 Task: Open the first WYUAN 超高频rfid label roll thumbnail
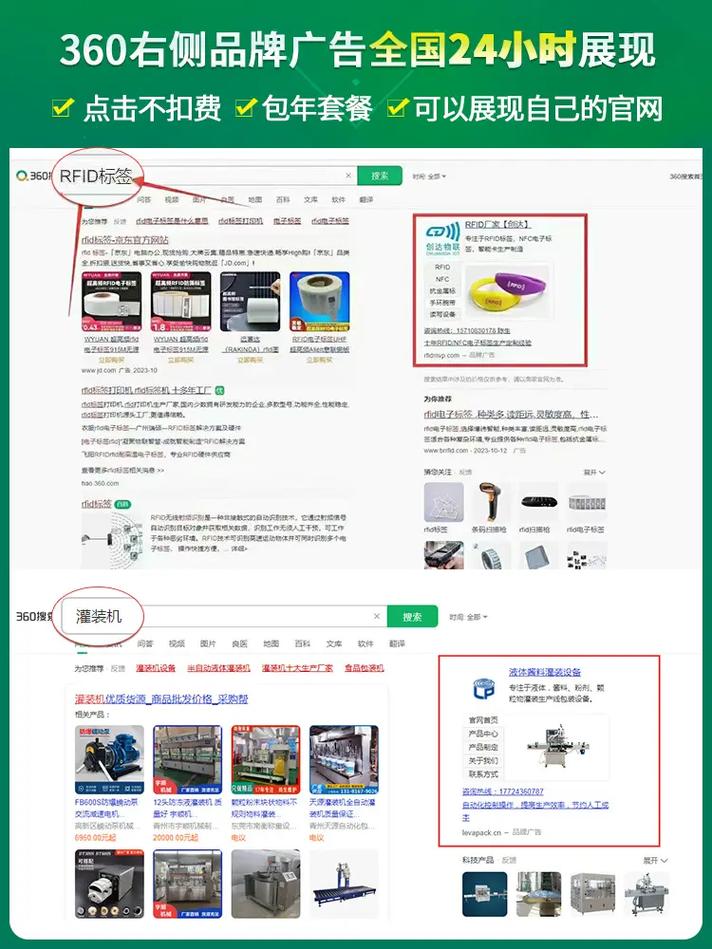click(x=111, y=301)
